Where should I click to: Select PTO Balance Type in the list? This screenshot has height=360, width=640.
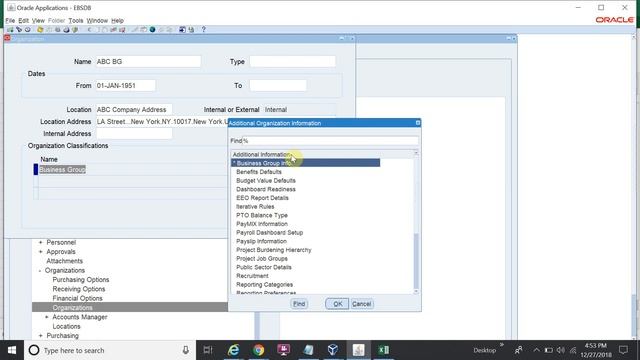(262, 215)
